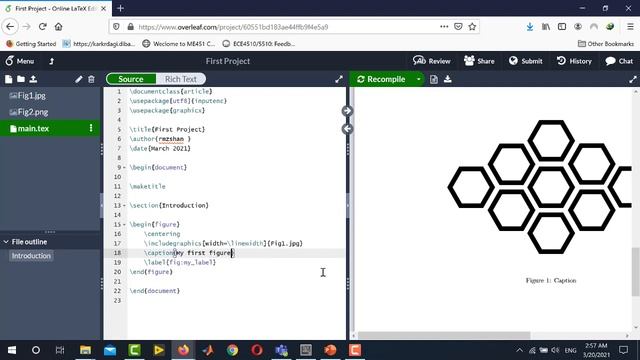Open the Firefox downloads icon
The height and width of the screenshot is (360, 640).
tap(530, 27)
